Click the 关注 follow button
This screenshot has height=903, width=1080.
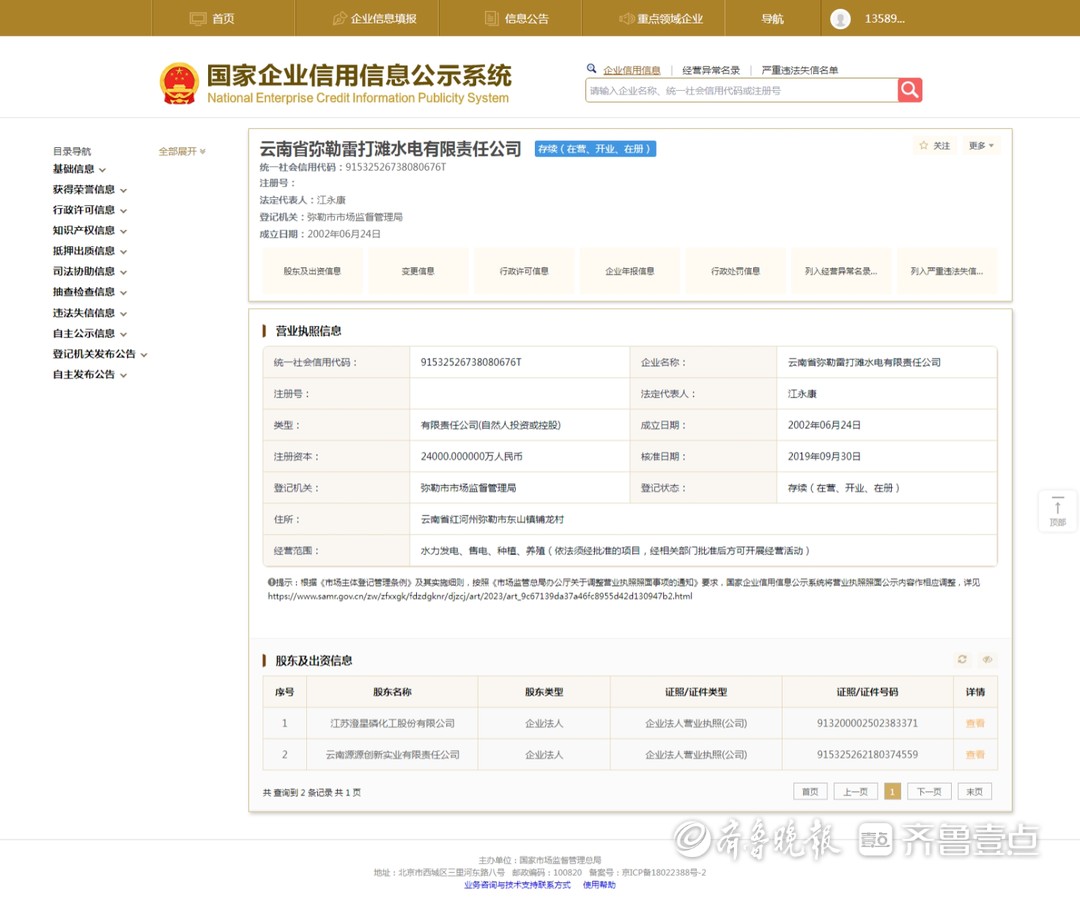934,145
